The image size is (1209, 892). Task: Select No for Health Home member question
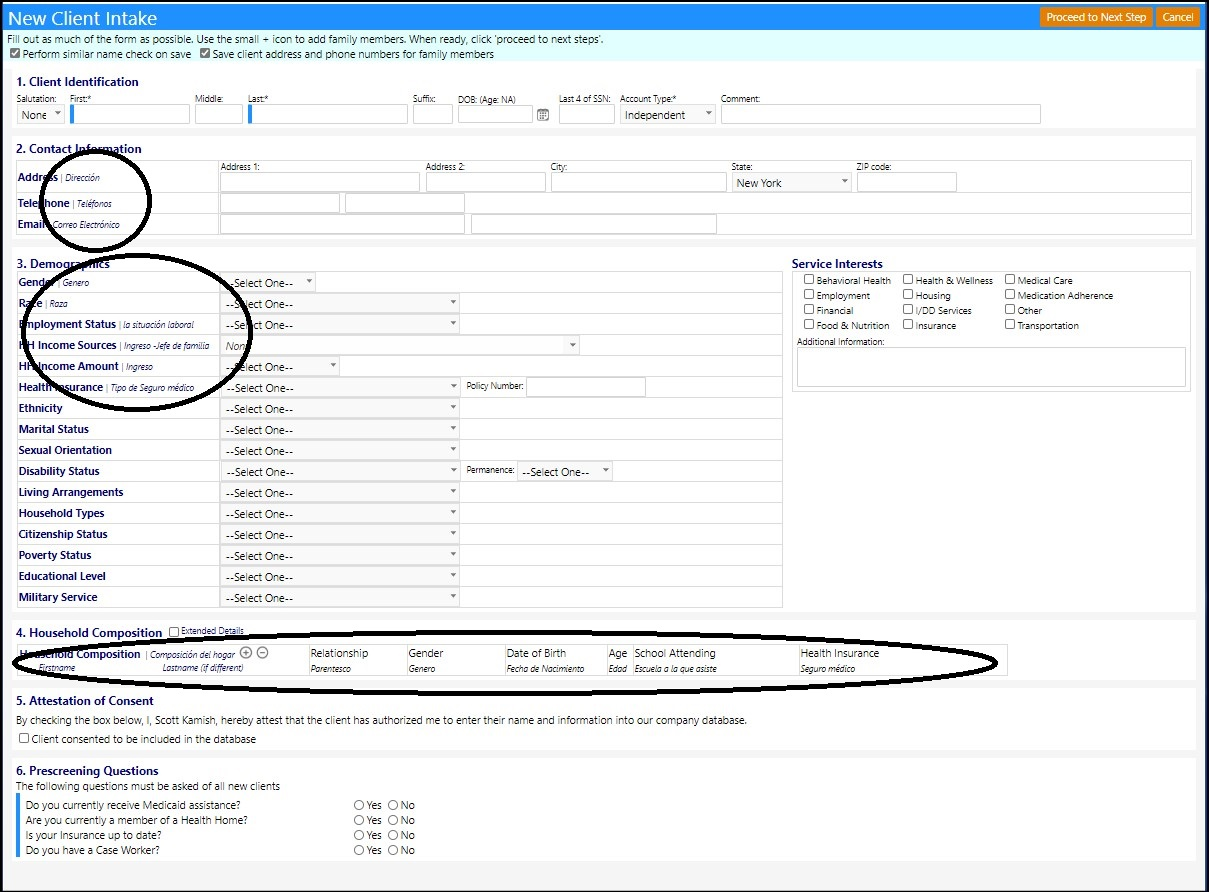(x=393, y=820)
